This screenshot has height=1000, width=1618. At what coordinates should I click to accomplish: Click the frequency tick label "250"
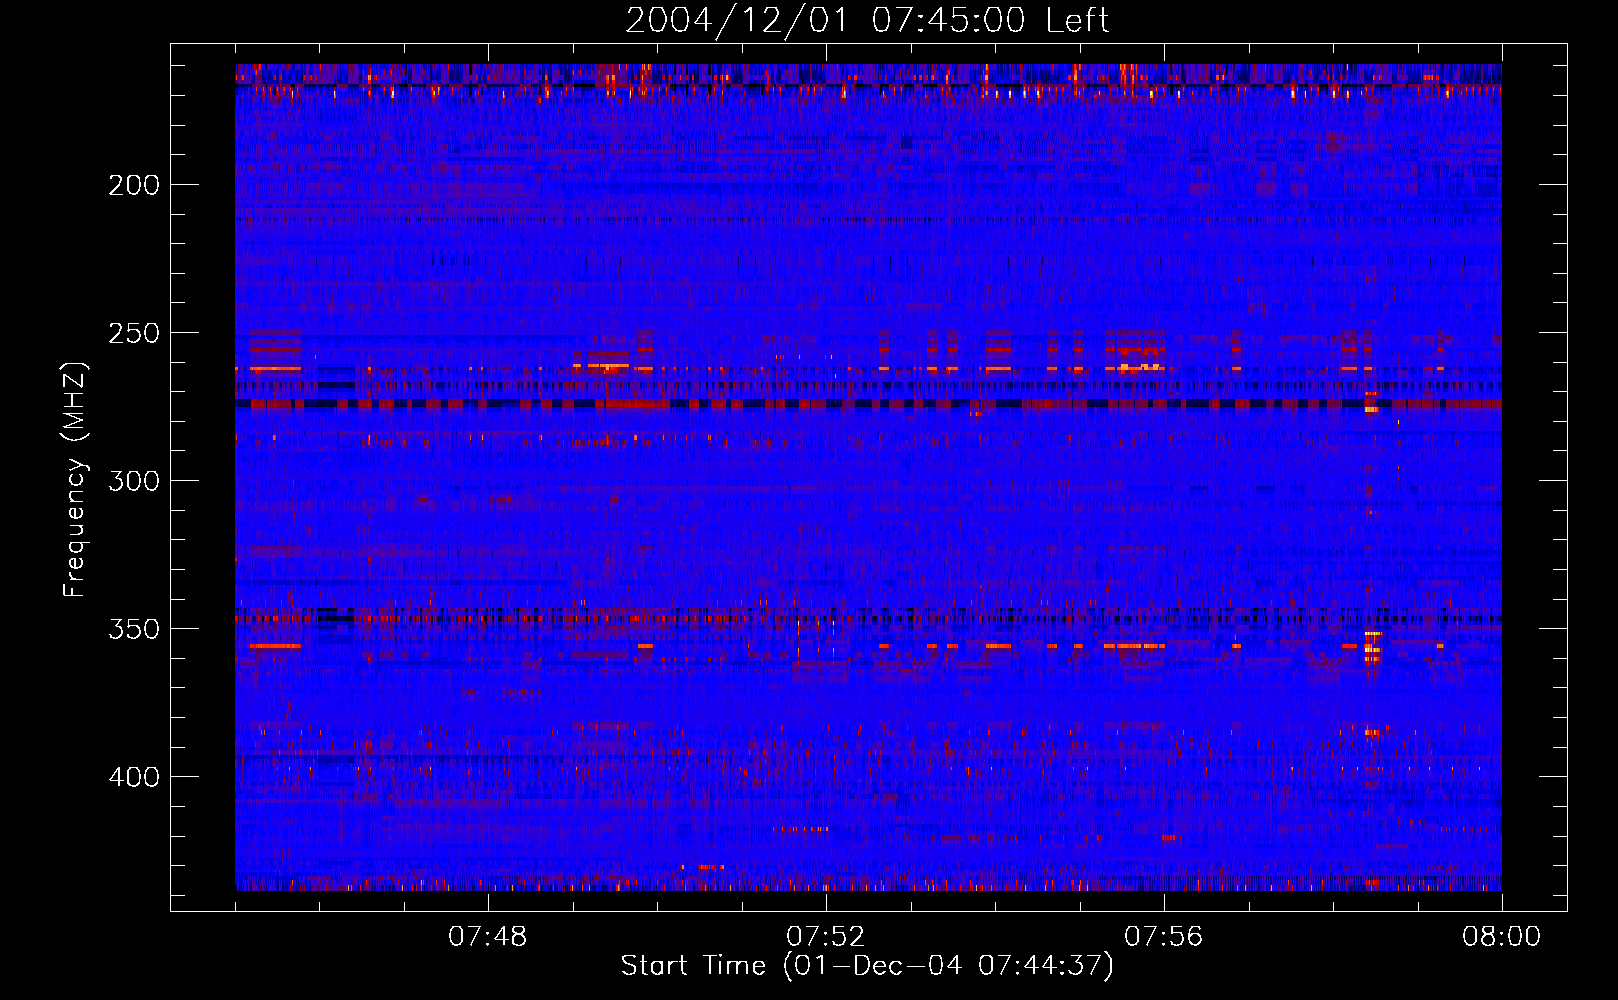[x=133, y=333]
